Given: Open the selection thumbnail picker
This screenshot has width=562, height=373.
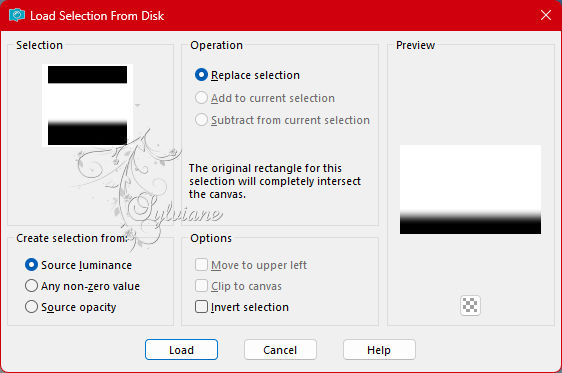Looking at the screenshot, I should (87, 105).
